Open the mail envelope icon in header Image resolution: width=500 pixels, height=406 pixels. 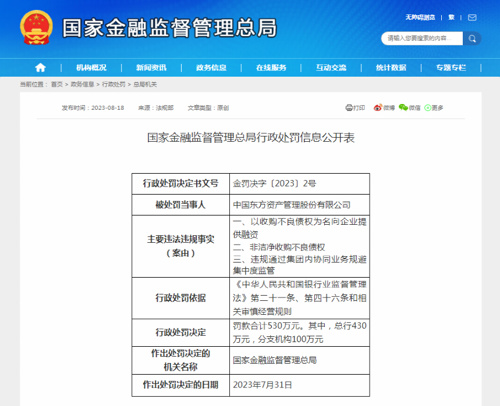click(x=472, y=17)
